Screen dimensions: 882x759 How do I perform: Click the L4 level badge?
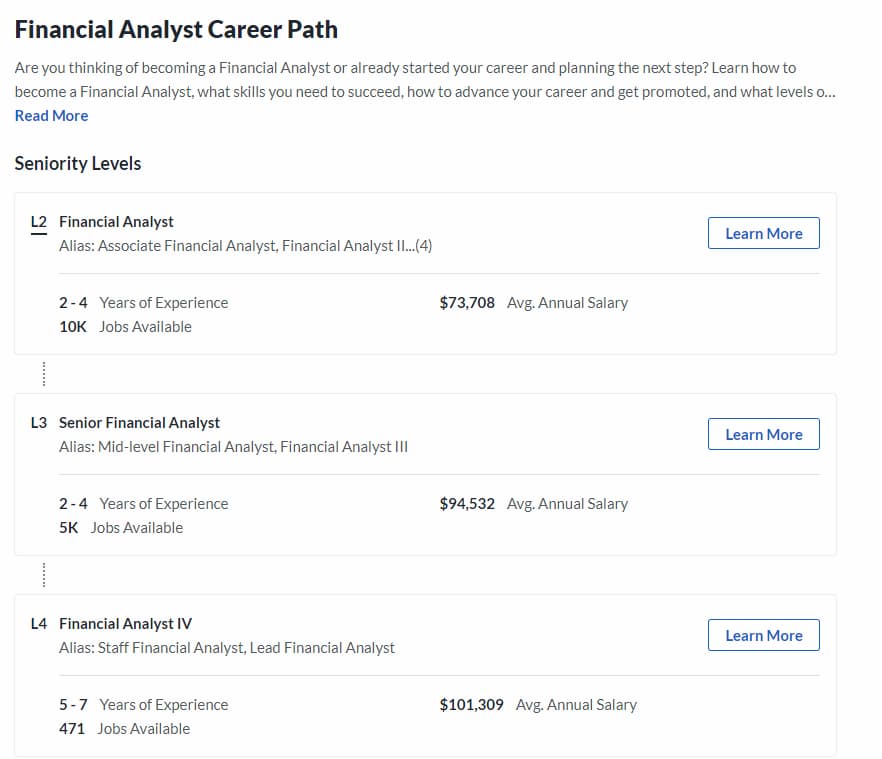(x=39, y=624)
